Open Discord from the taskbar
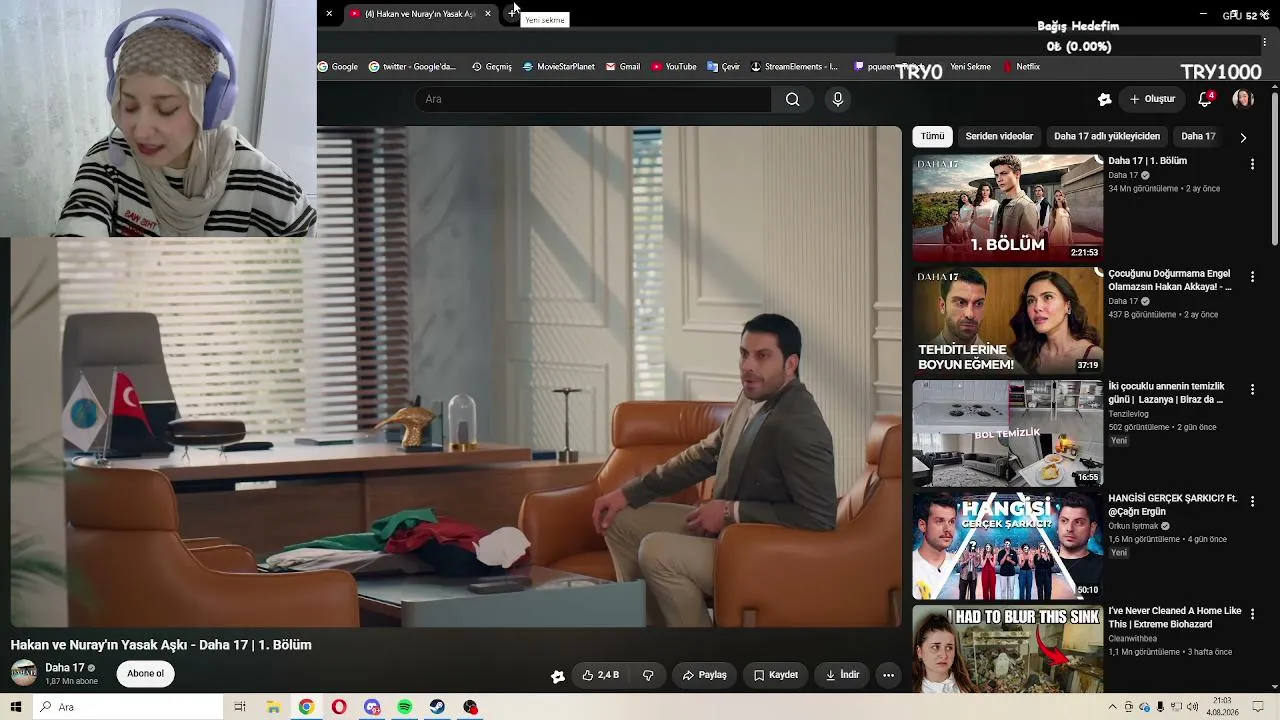 click(372, 707)
